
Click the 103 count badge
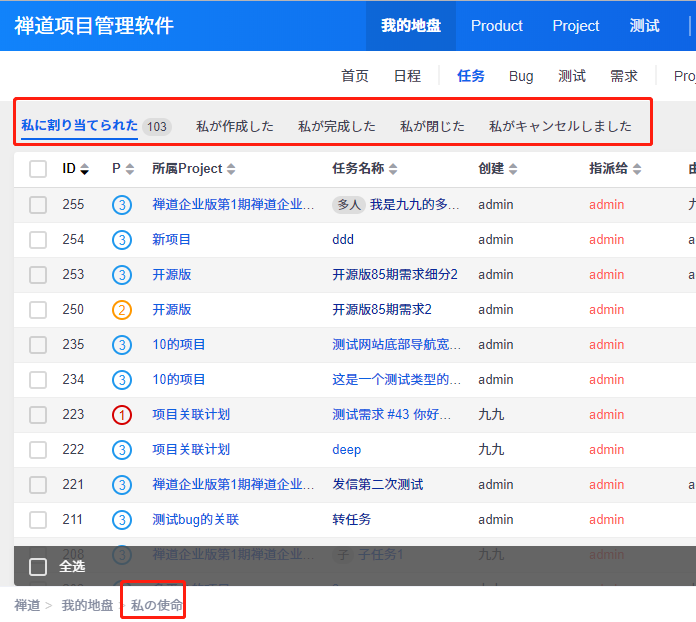click(x=156, y=127)
